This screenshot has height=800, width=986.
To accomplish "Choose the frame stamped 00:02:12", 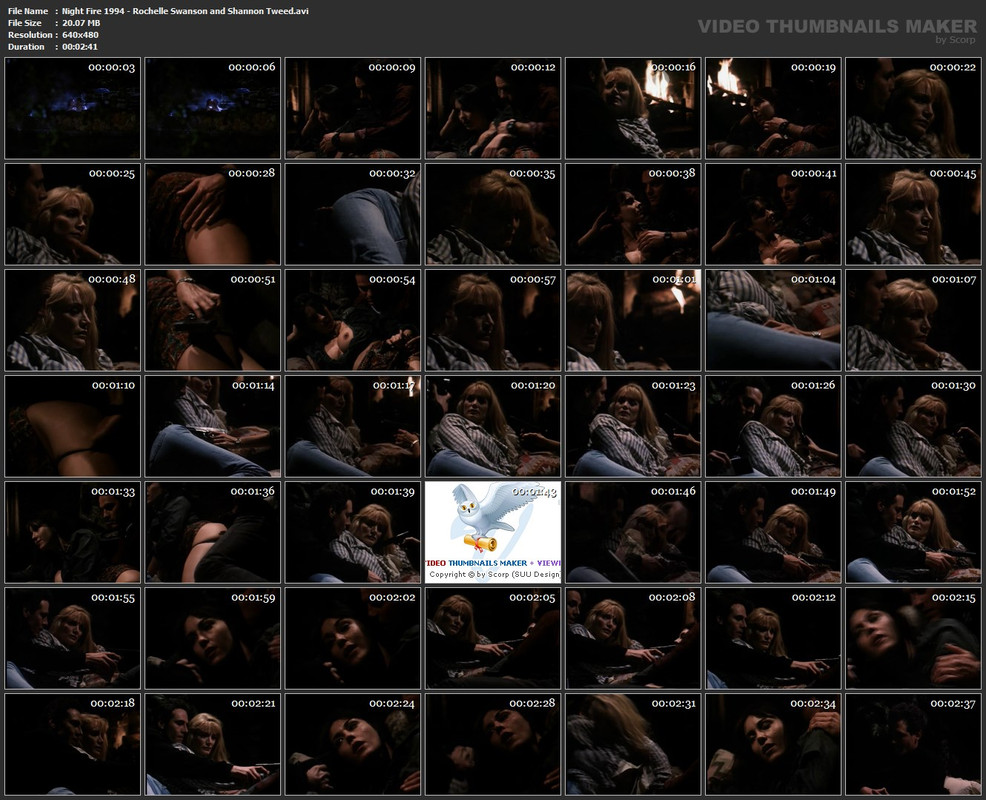I will pyautogui.click(x=773, y=638).
